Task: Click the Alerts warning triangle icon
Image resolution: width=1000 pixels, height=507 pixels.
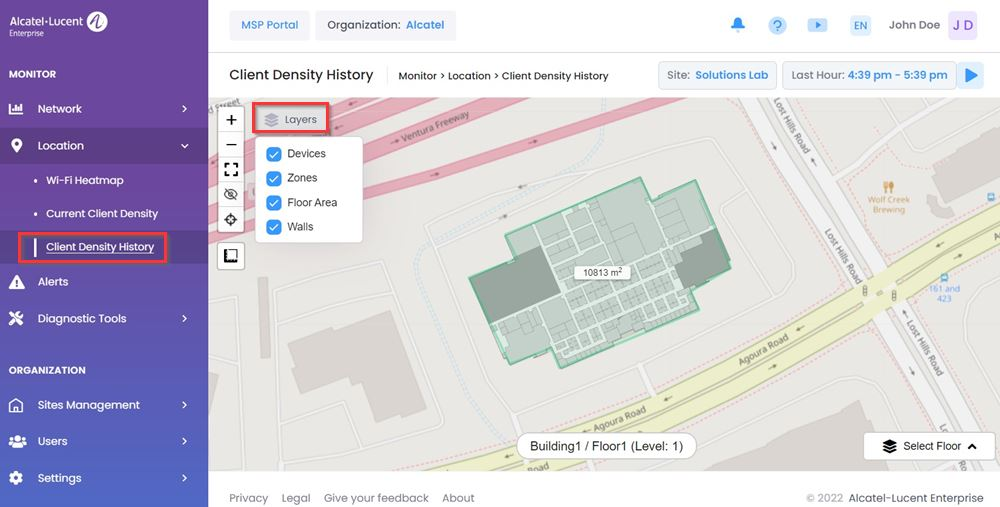Action: [17, 282]
